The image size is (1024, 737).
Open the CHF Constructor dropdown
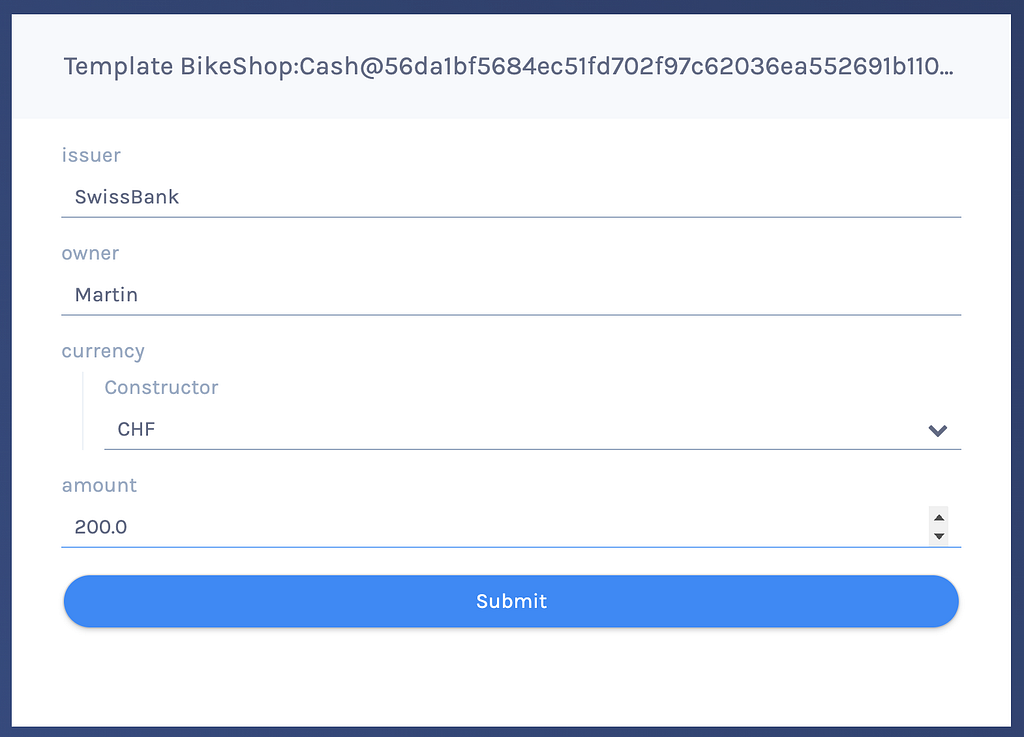532,430
